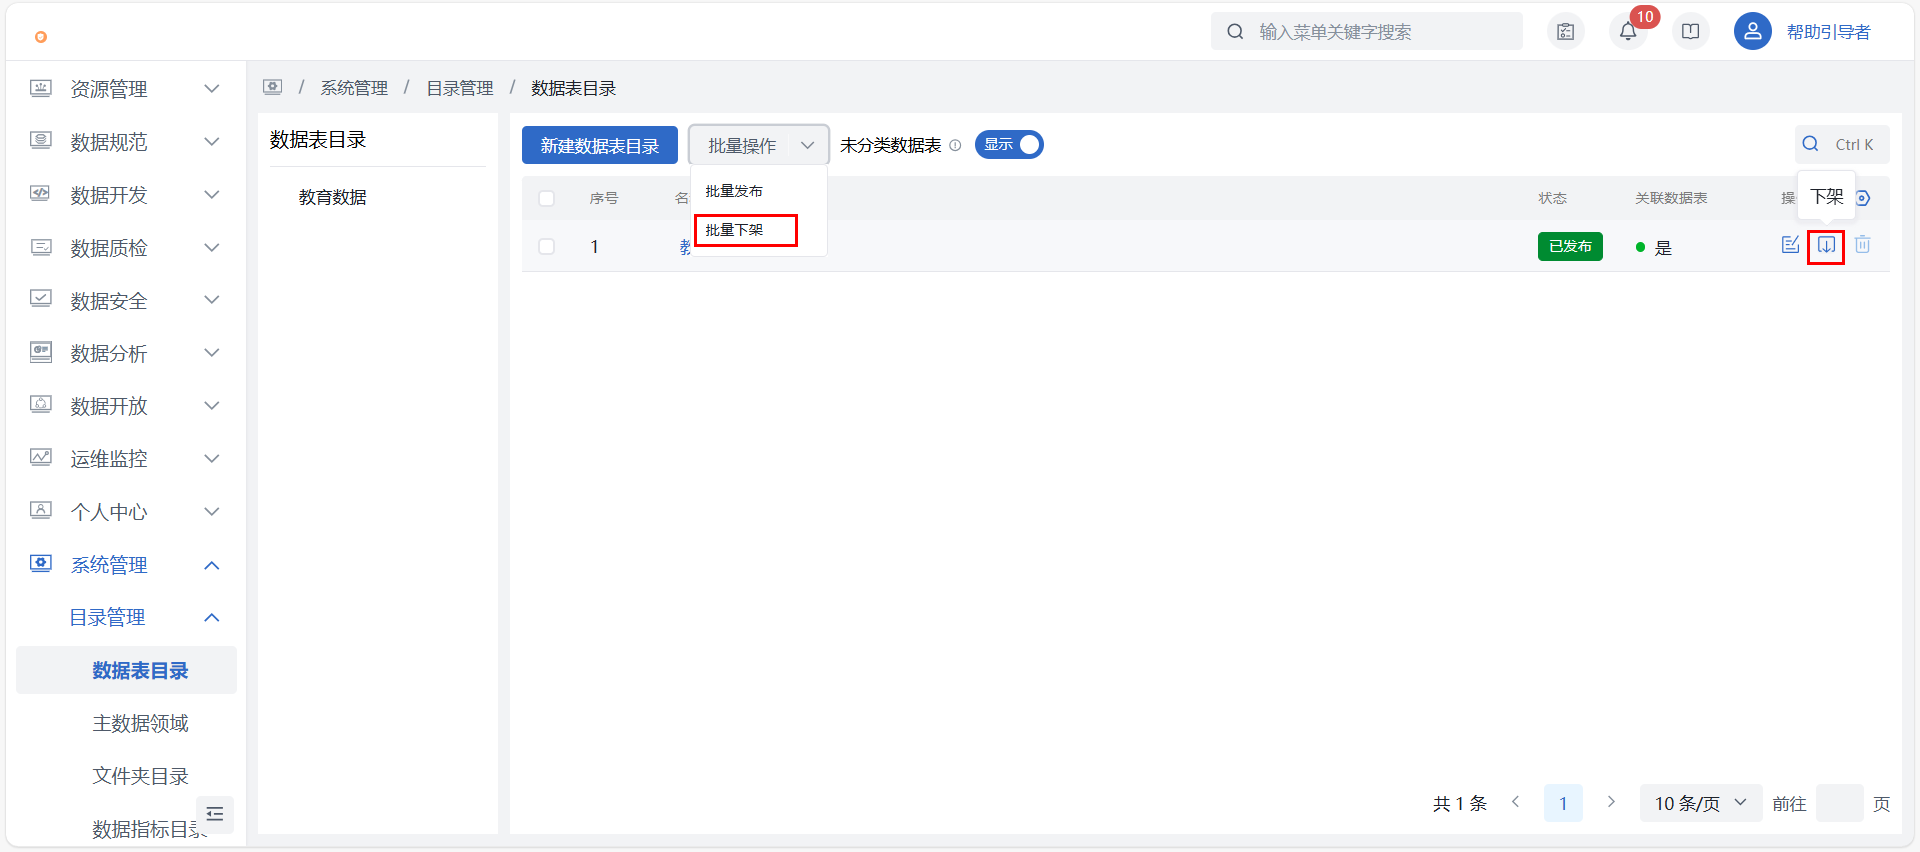Click the 已发布 status tag
The image size is (1920, 852).
coord(1570,246)
